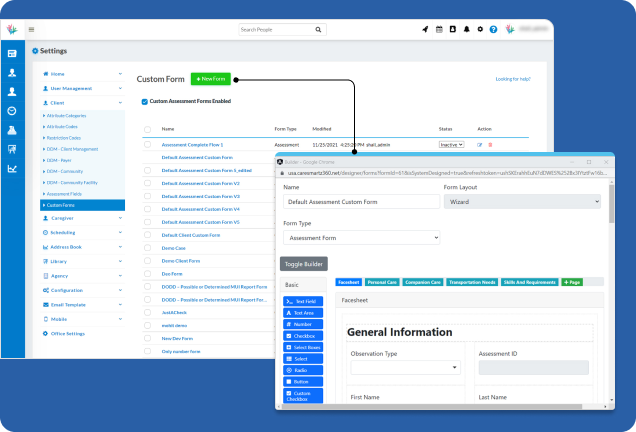Switch to the Personal Care tab
The height and width of the screenshot is (432, 636).
coord(381,283)
